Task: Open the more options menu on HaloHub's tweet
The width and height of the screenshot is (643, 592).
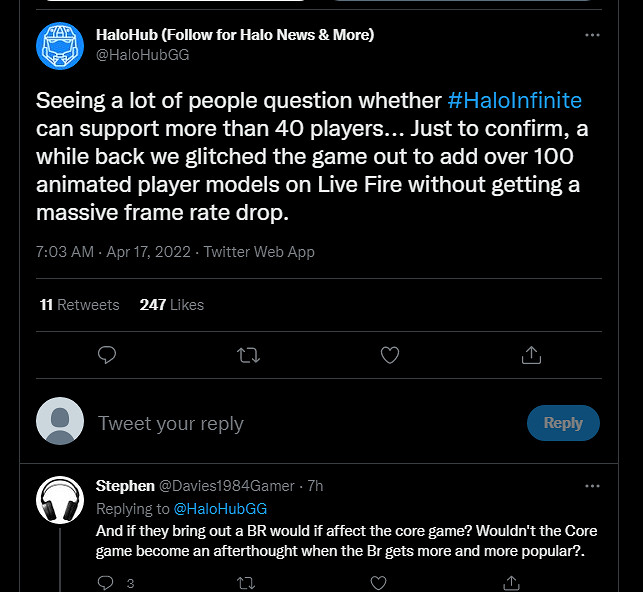Action: 592,35
